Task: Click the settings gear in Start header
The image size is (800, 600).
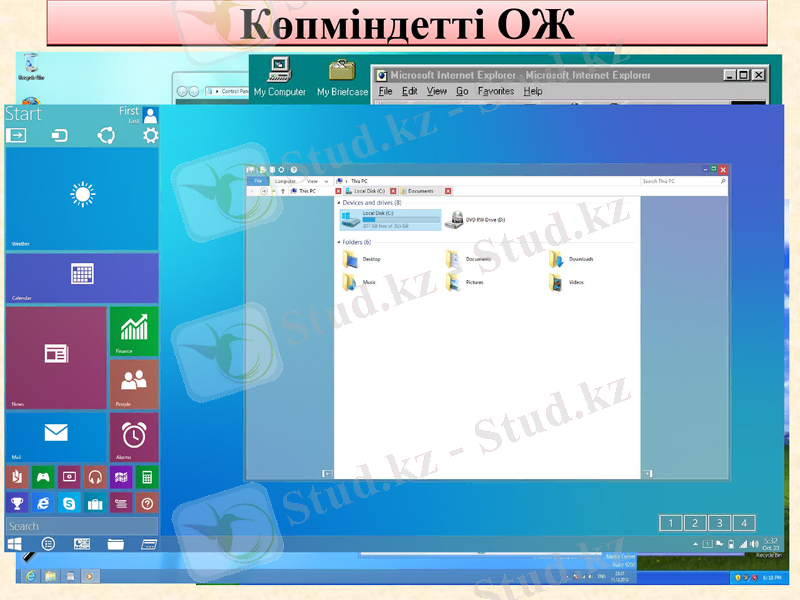Action: click(150, 136)
